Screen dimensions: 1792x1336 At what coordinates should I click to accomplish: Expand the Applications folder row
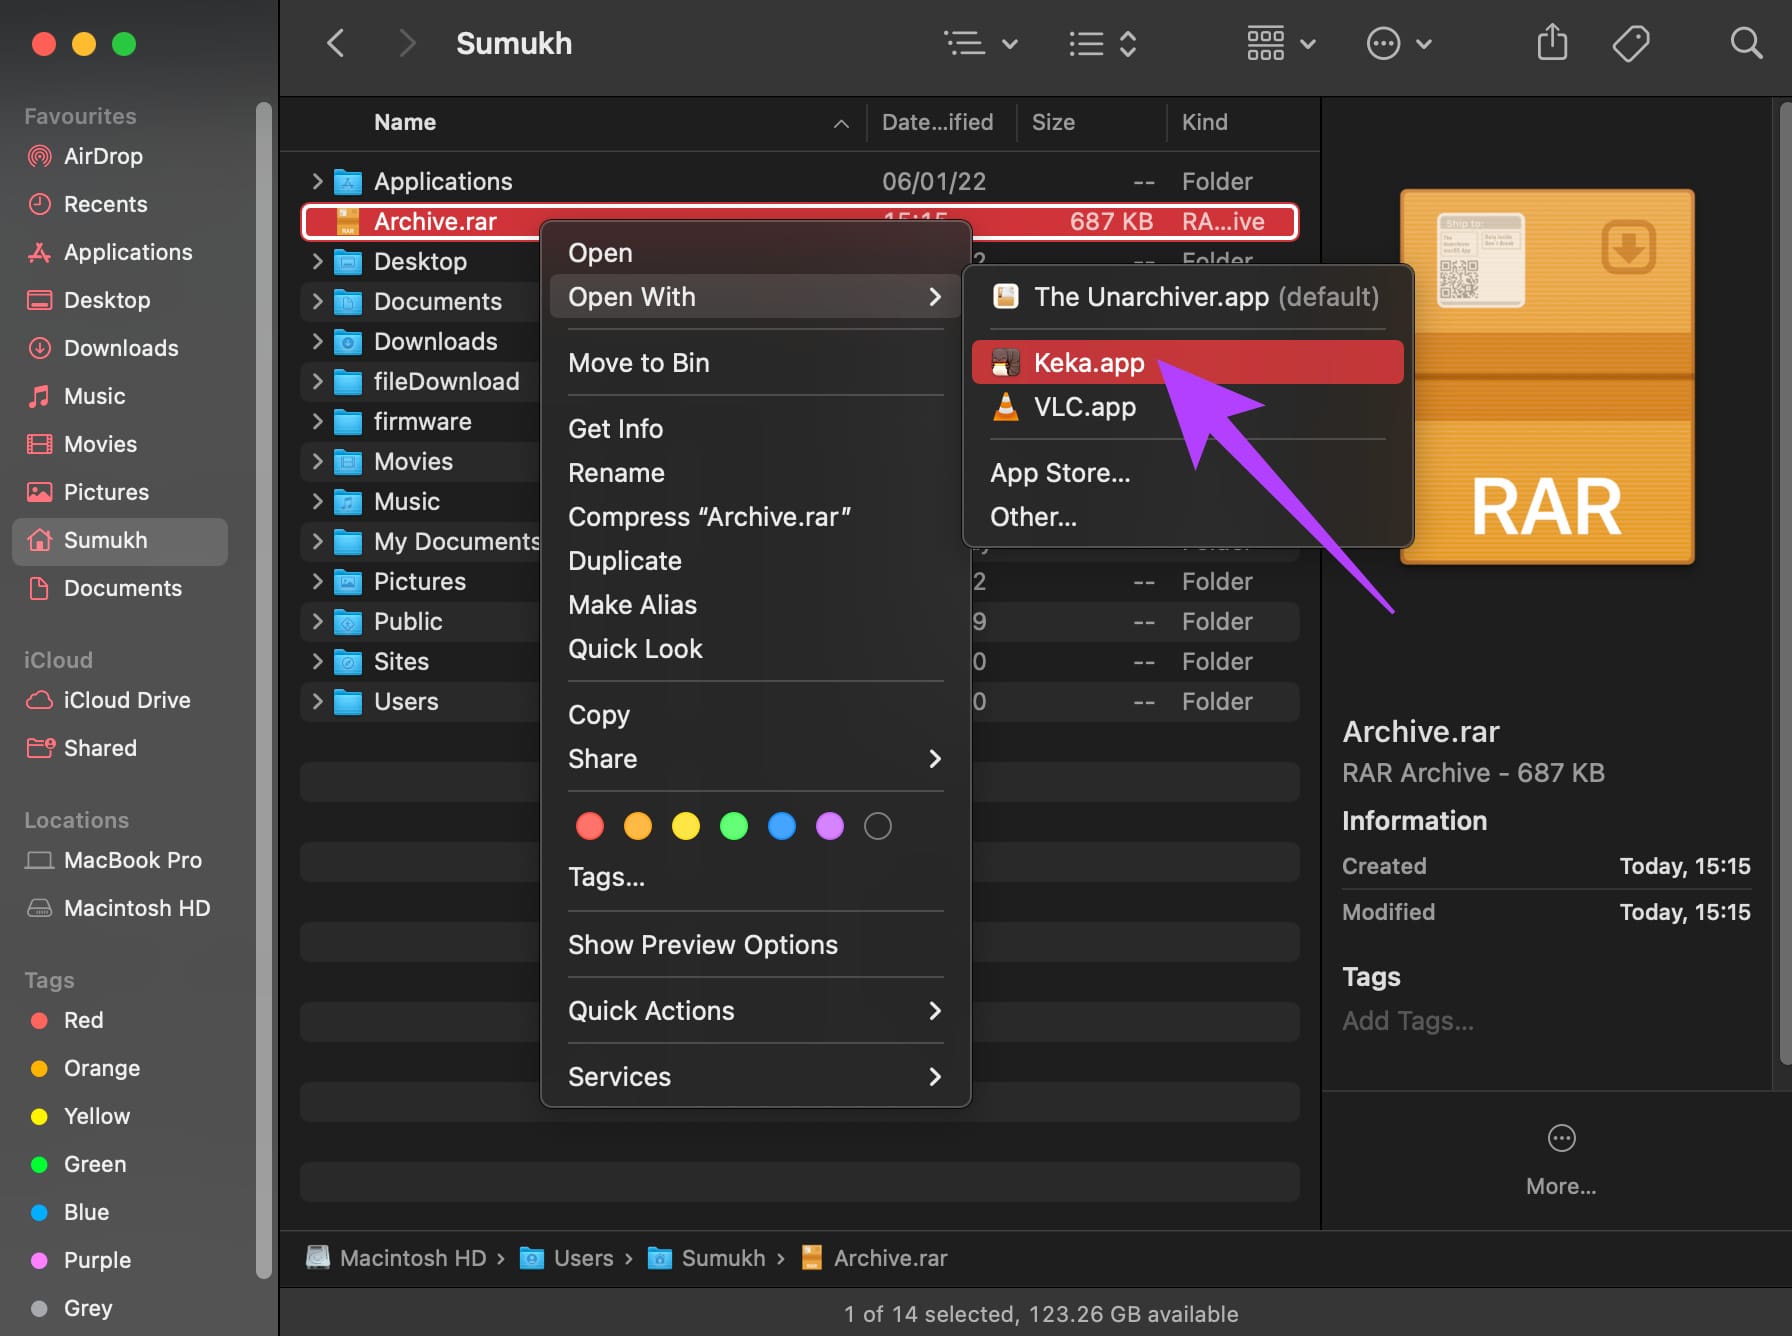[x=317, y=181]
